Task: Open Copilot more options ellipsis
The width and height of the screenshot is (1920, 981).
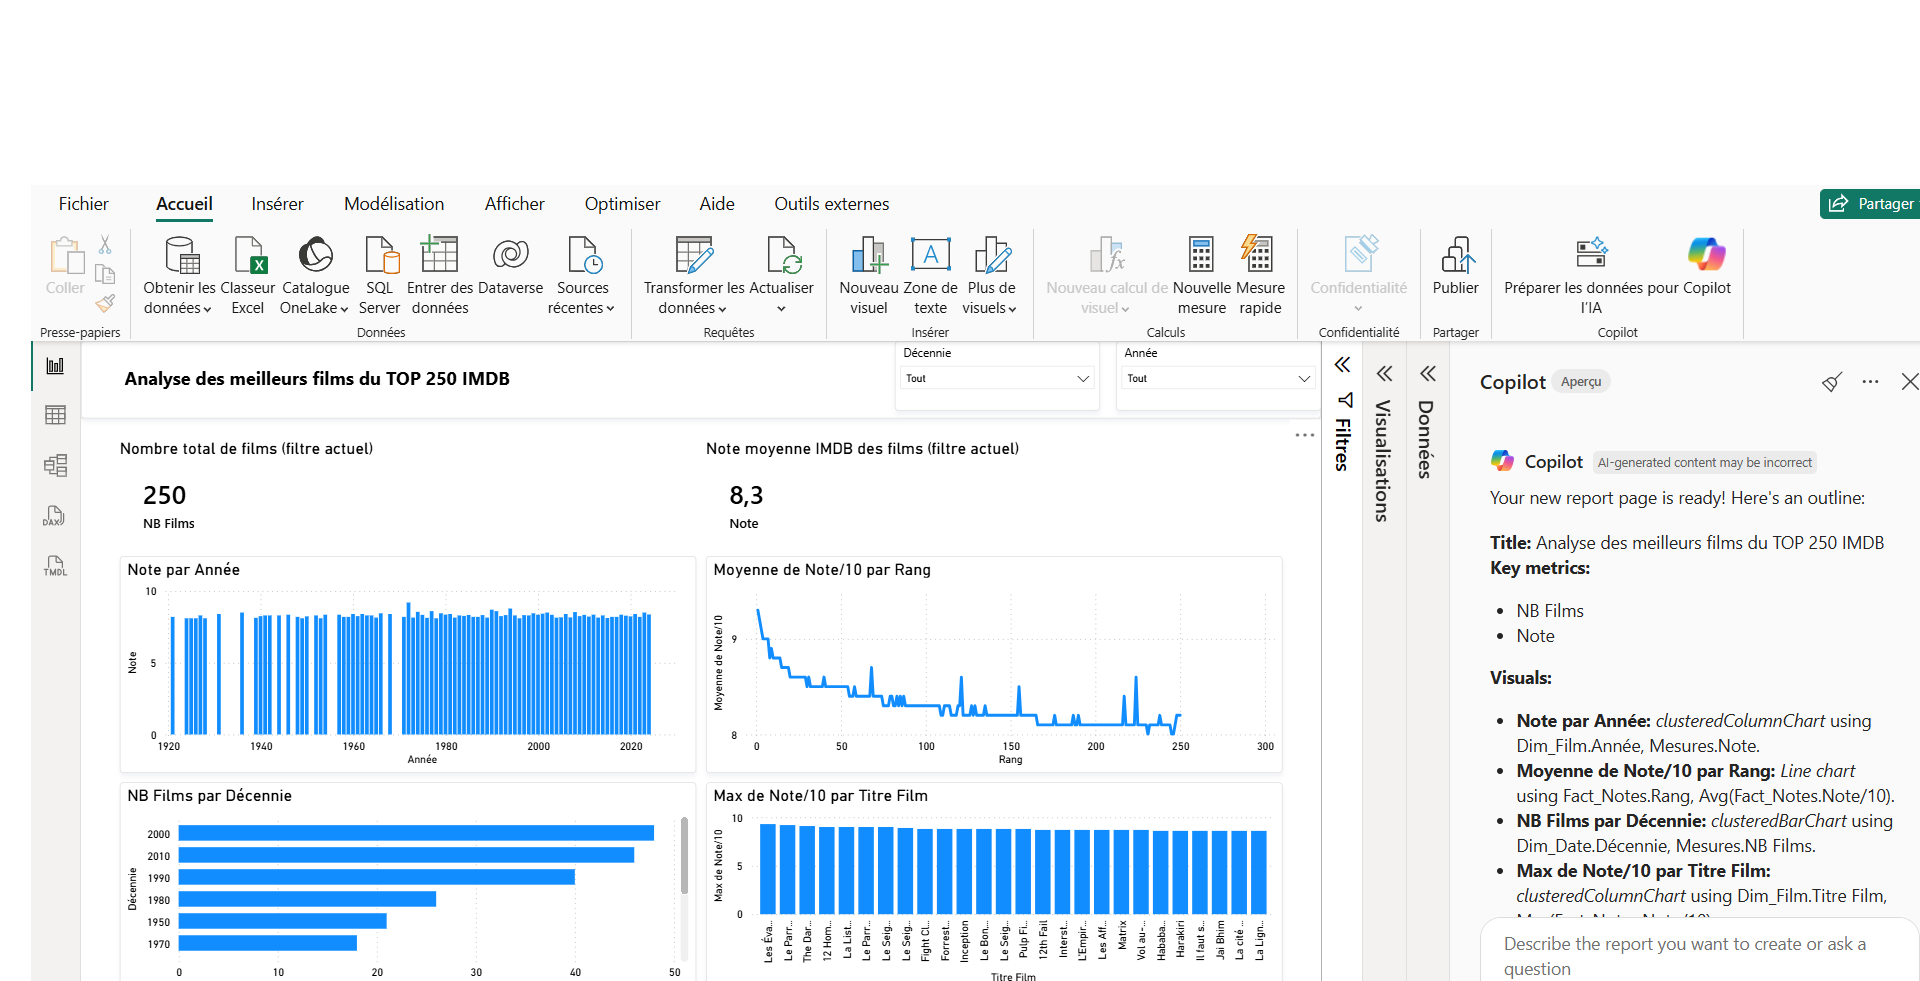Action: click(x=1871, y=382)
